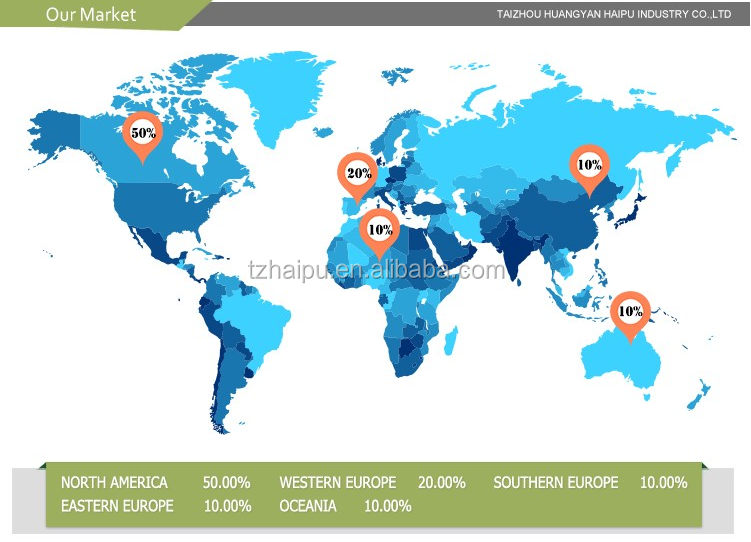Click the WESTERN EUROPE legend label

point(337,482)
